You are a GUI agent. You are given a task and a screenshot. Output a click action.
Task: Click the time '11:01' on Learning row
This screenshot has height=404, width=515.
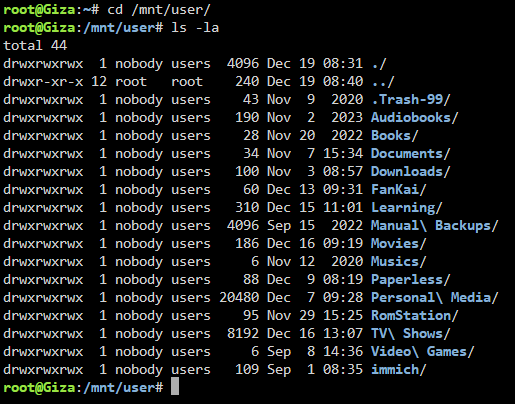pyautogui.click(x=343, y=208)
